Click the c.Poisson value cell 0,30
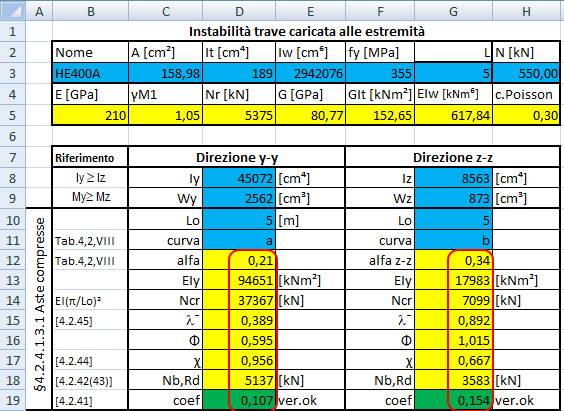Screen dimensions: 564x411 coord(526,115)
